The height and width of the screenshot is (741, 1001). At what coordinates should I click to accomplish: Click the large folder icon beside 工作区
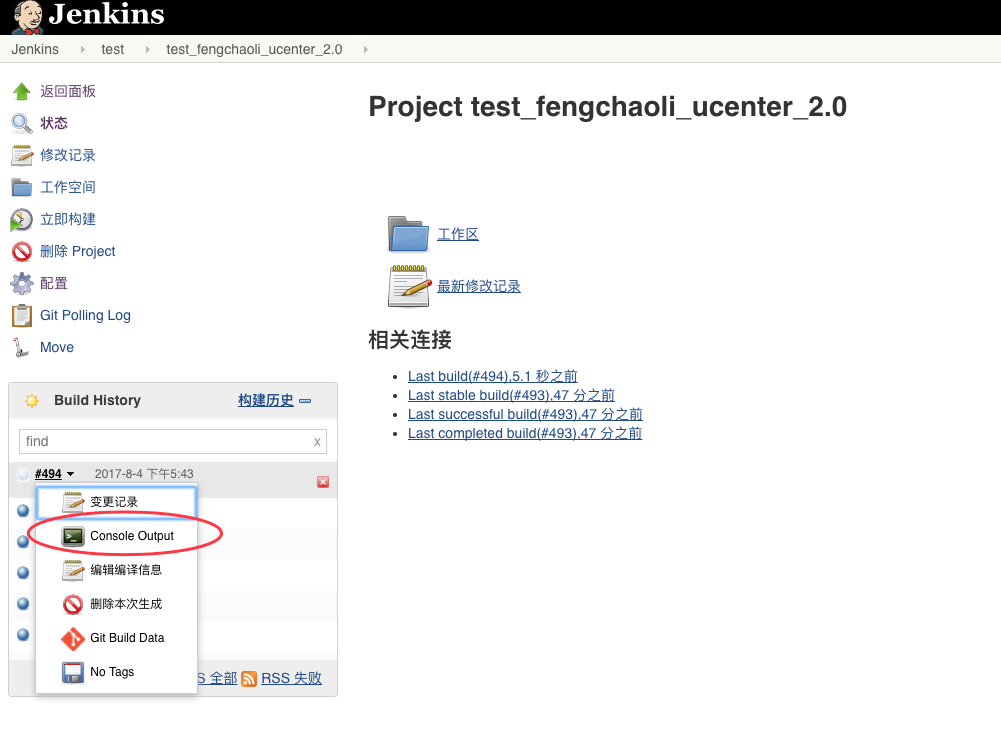409,234
